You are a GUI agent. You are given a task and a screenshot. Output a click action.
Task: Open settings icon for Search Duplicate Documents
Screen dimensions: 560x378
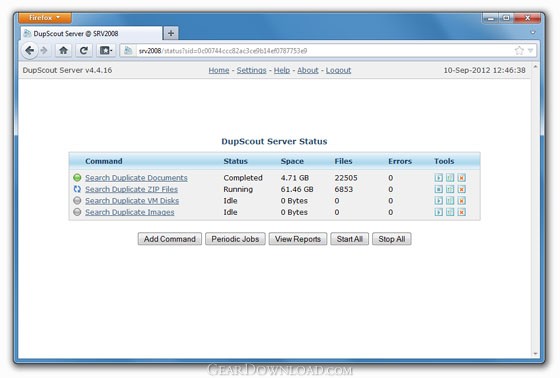[x=450, y=178]
